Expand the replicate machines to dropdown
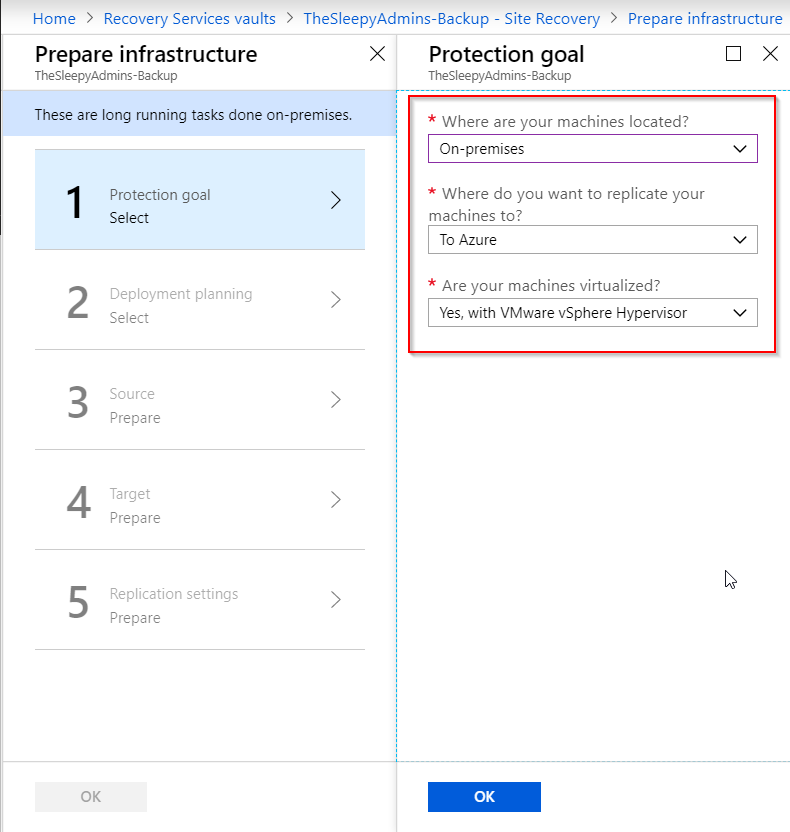 [x=592, y=240]
